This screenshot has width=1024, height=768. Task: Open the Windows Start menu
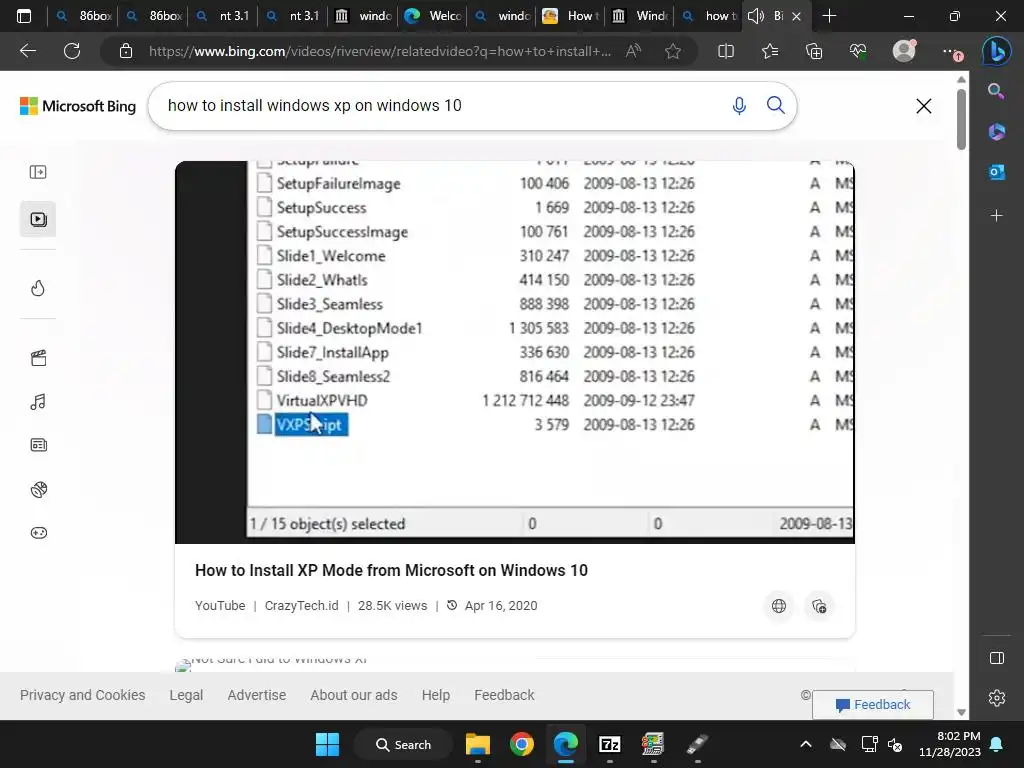(327, 744)
